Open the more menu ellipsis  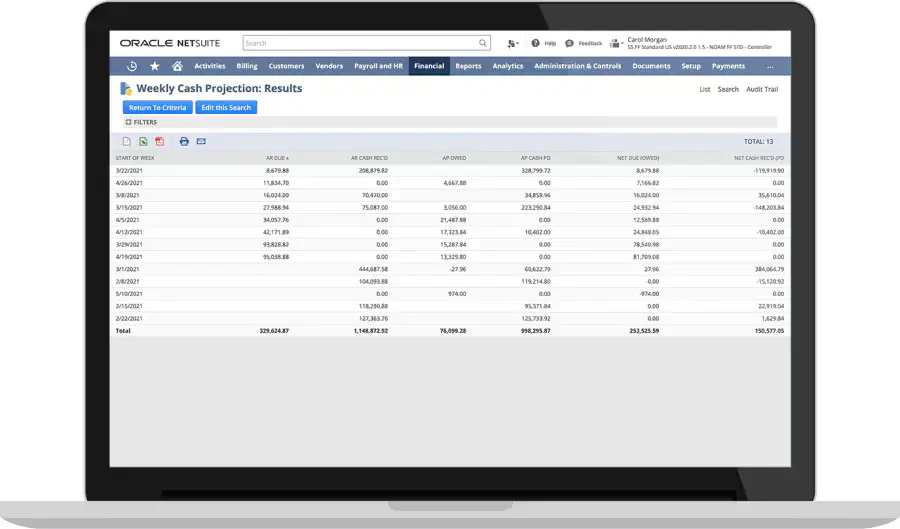[x=770, y=67]
